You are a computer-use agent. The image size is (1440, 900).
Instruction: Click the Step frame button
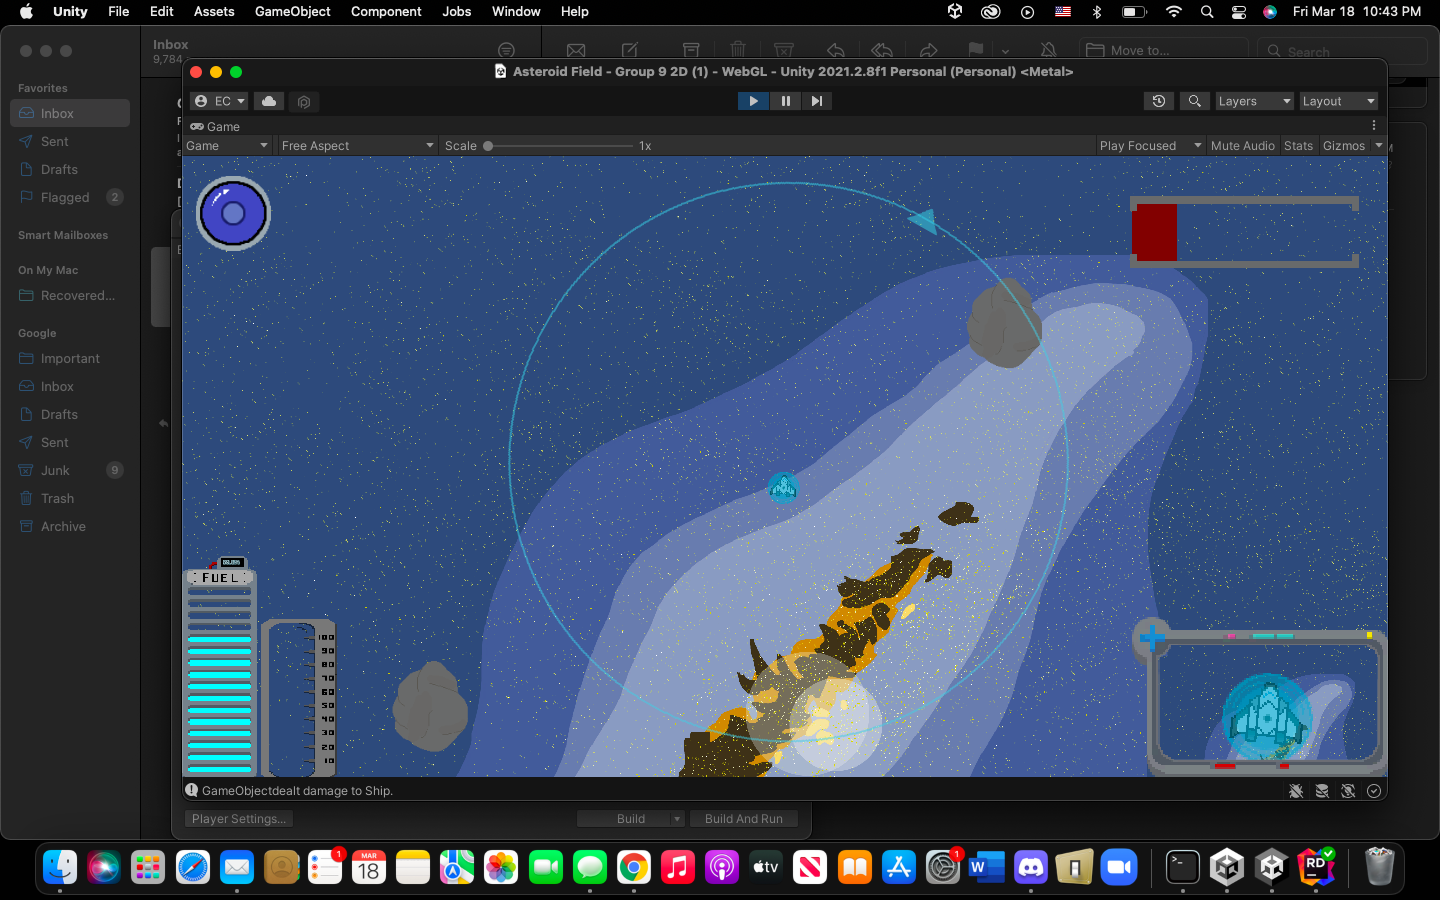click(817, 101)
